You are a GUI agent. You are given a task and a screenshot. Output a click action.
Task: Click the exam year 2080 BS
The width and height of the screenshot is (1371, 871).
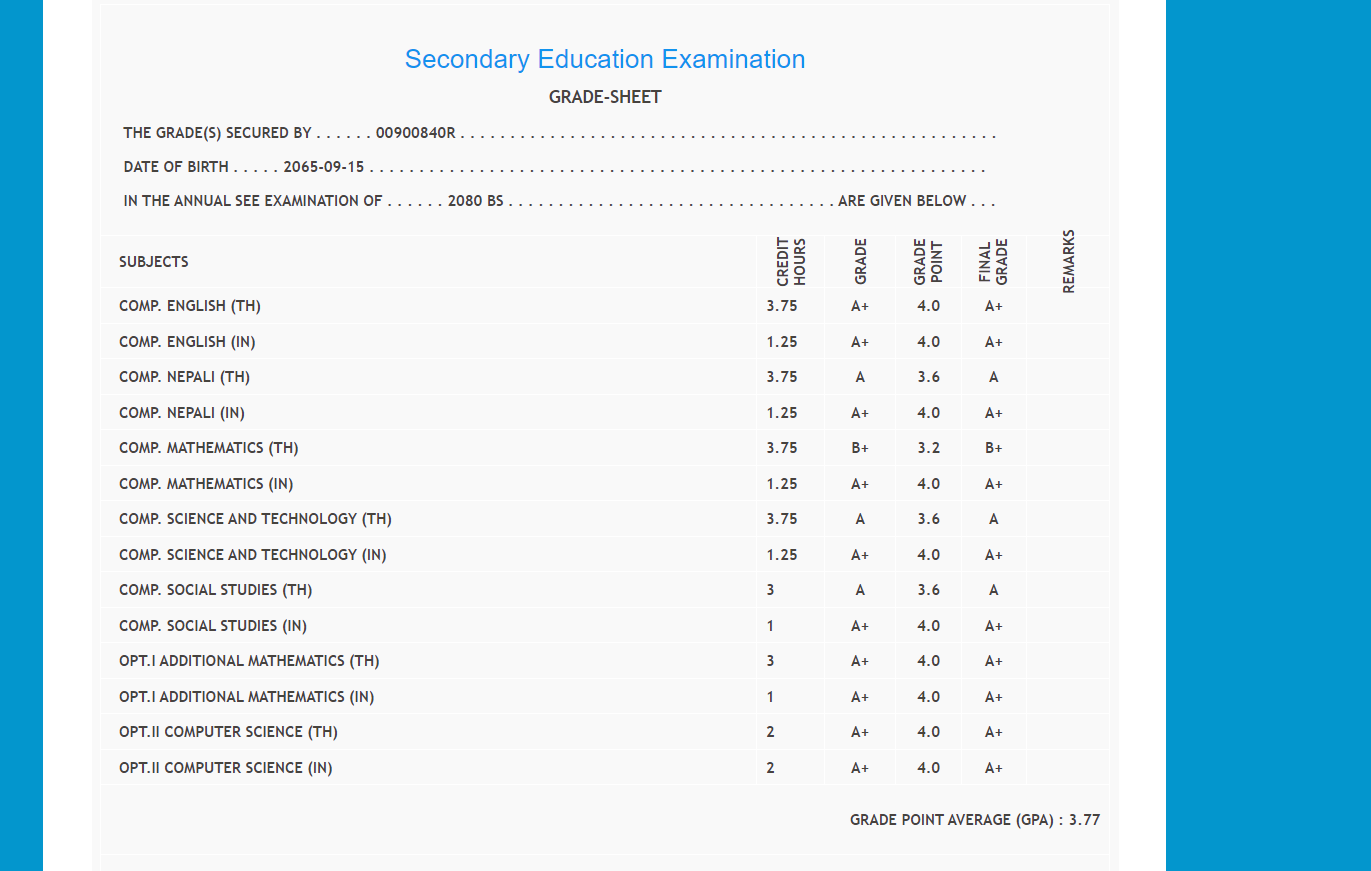click(475, 201)
